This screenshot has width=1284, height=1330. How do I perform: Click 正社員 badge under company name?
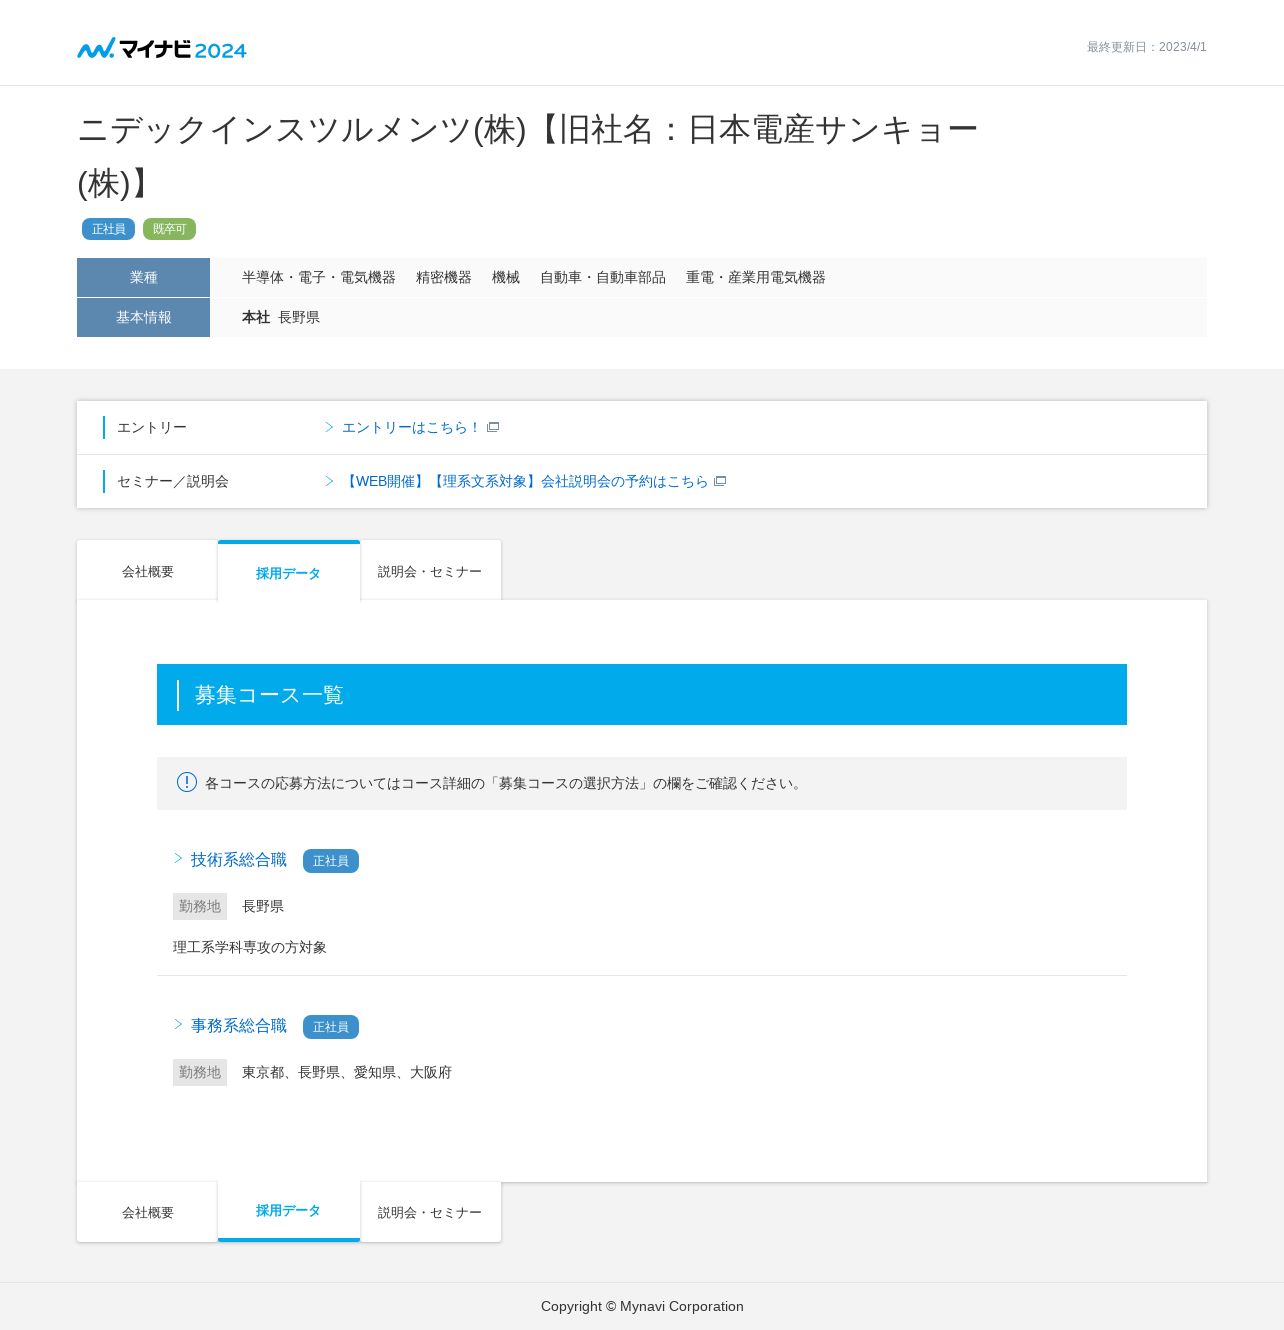tap(108, 229)
